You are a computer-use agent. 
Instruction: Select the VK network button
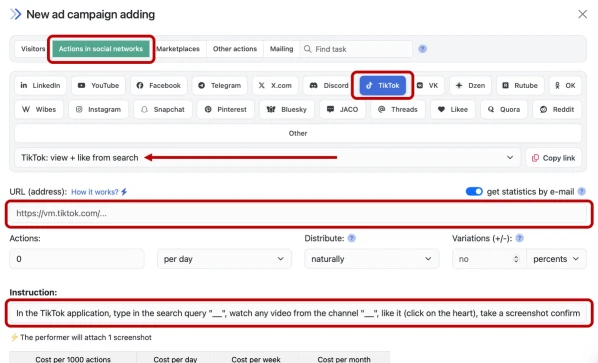tap(428, 85)
